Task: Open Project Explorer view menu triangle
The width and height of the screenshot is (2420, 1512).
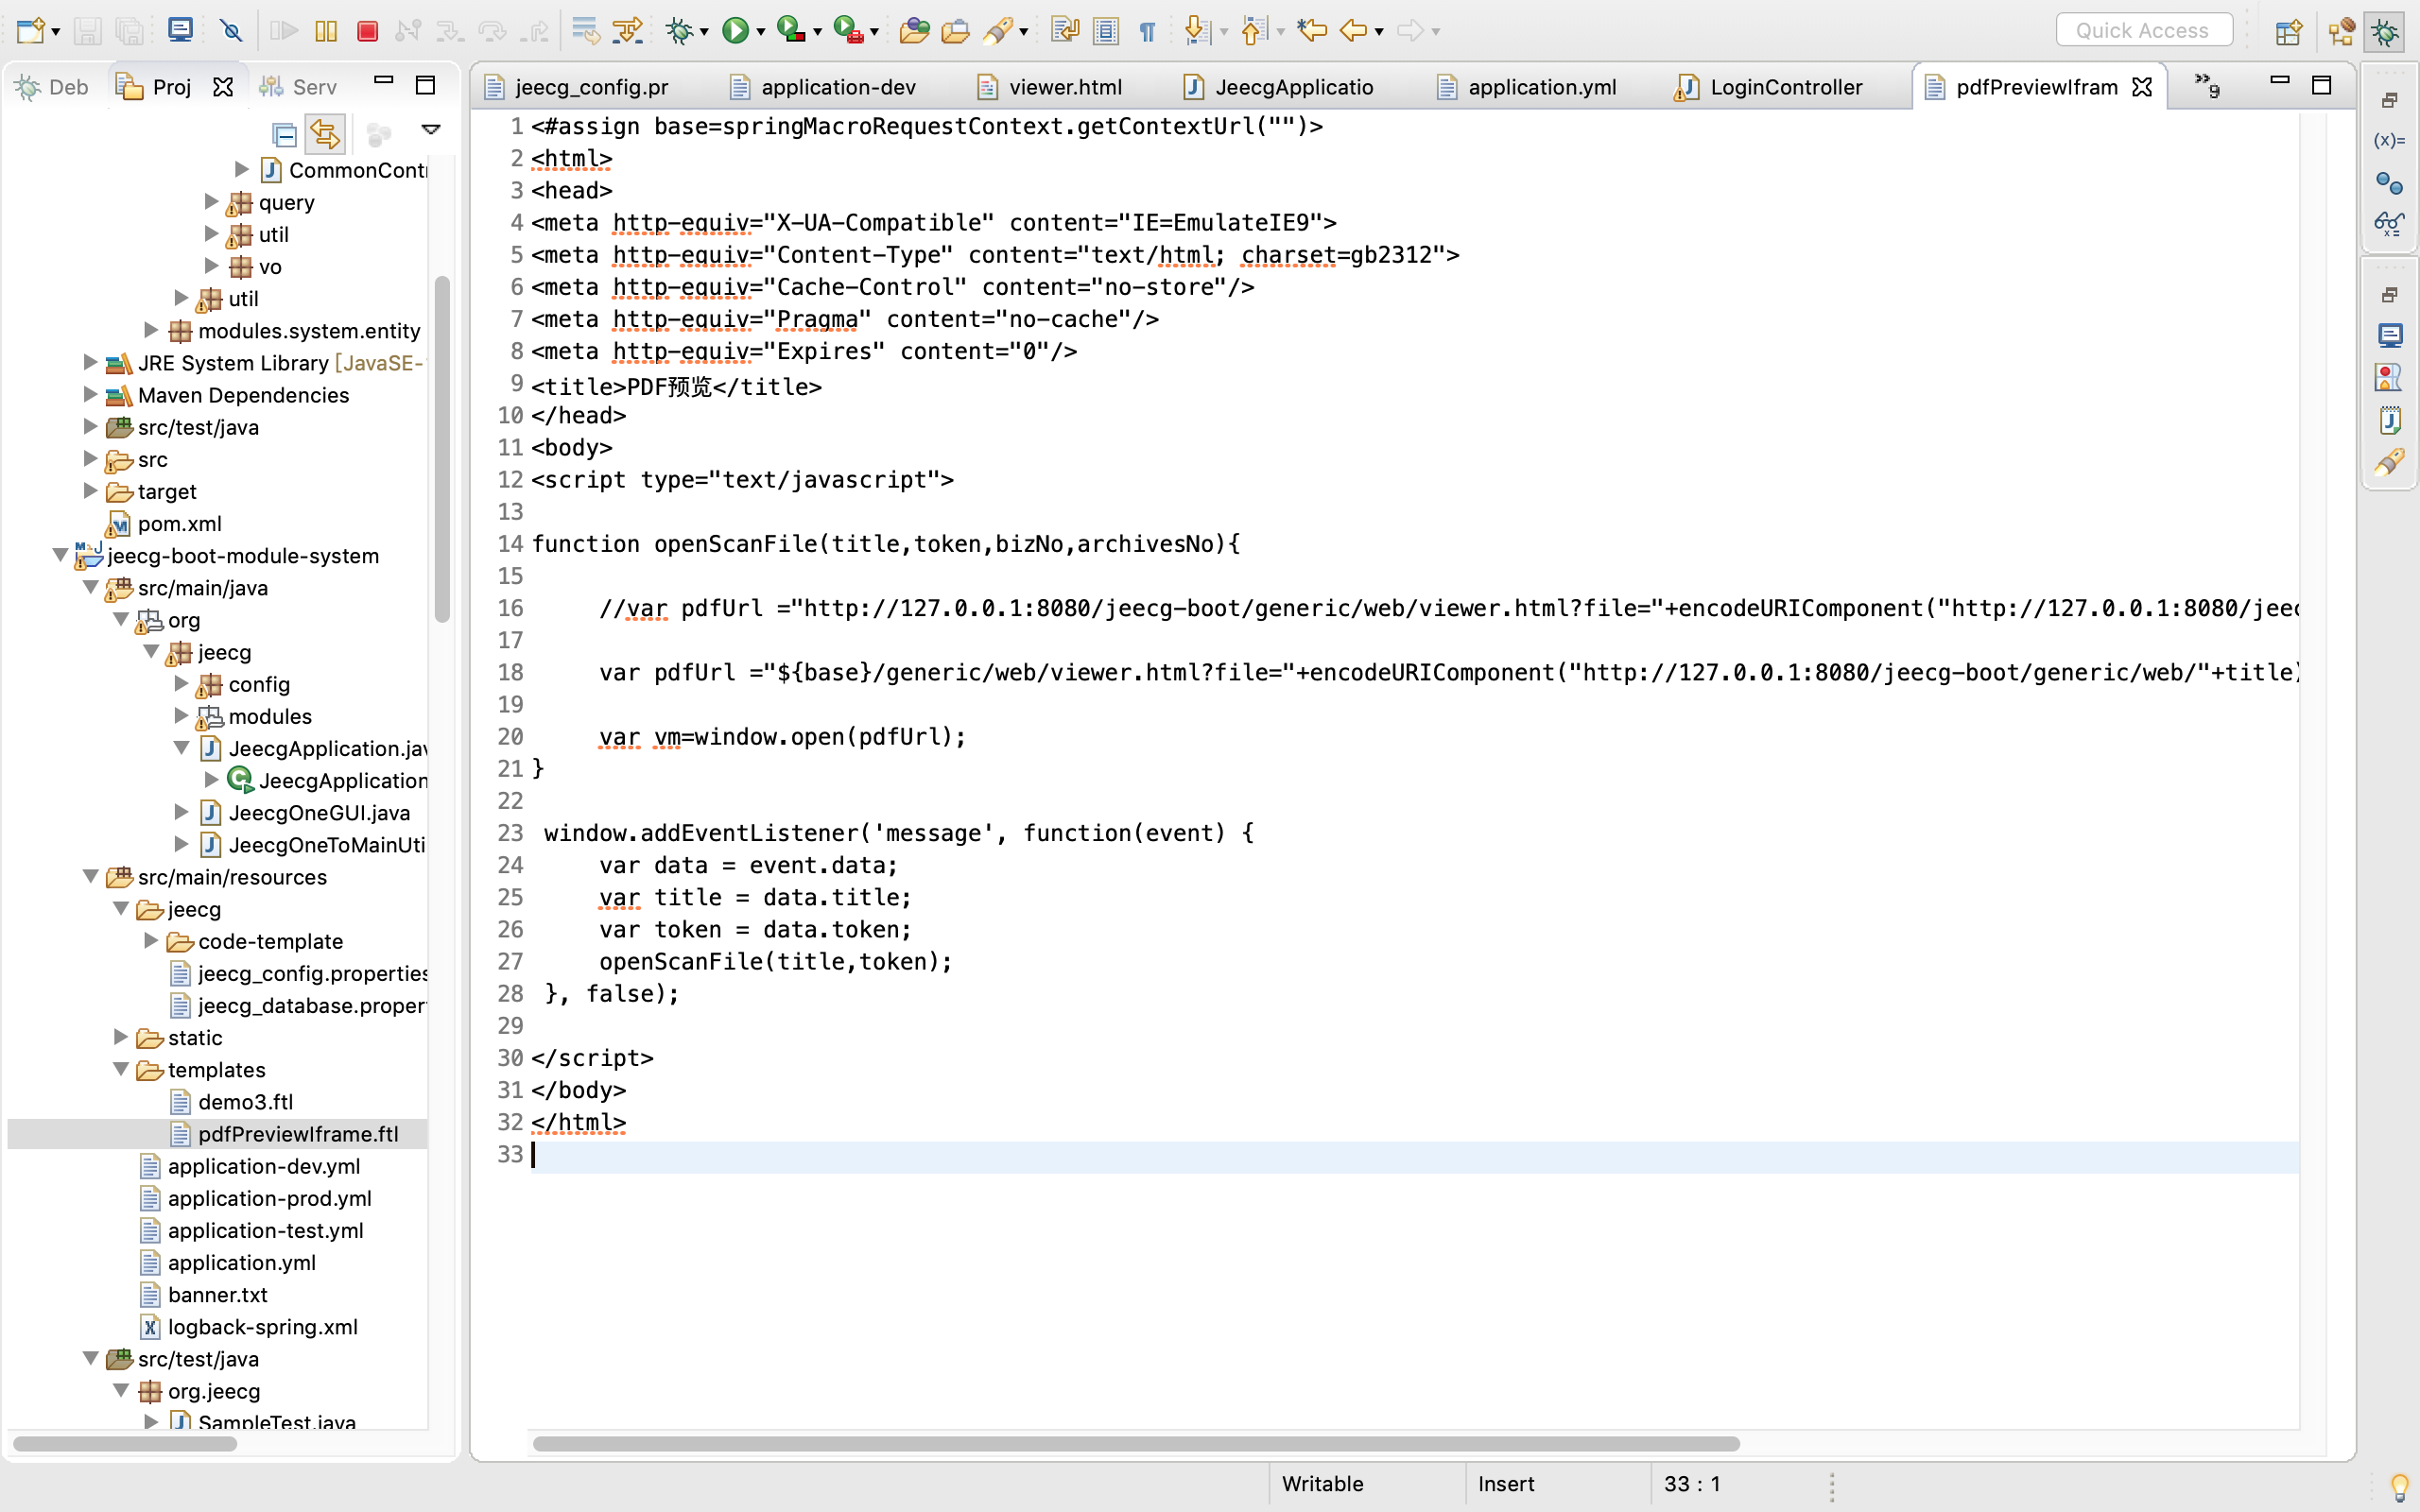Action: (x=431, y=129)
